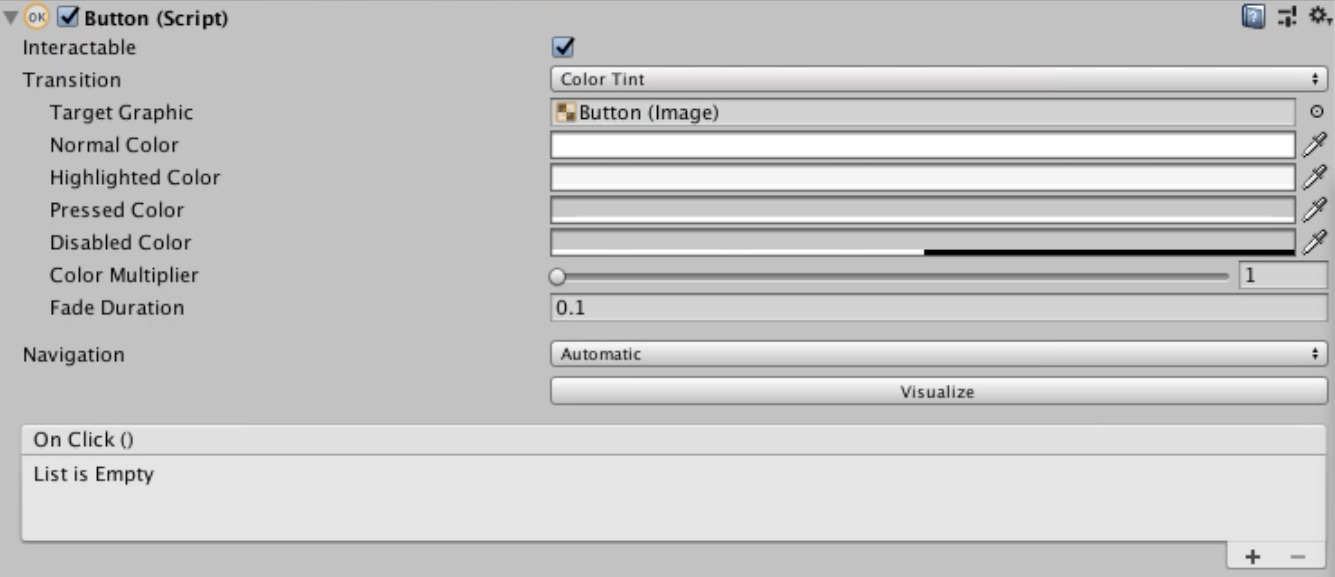Click the Normal Color swatch
Screen dimensions: 1335x577
[922, 145]
